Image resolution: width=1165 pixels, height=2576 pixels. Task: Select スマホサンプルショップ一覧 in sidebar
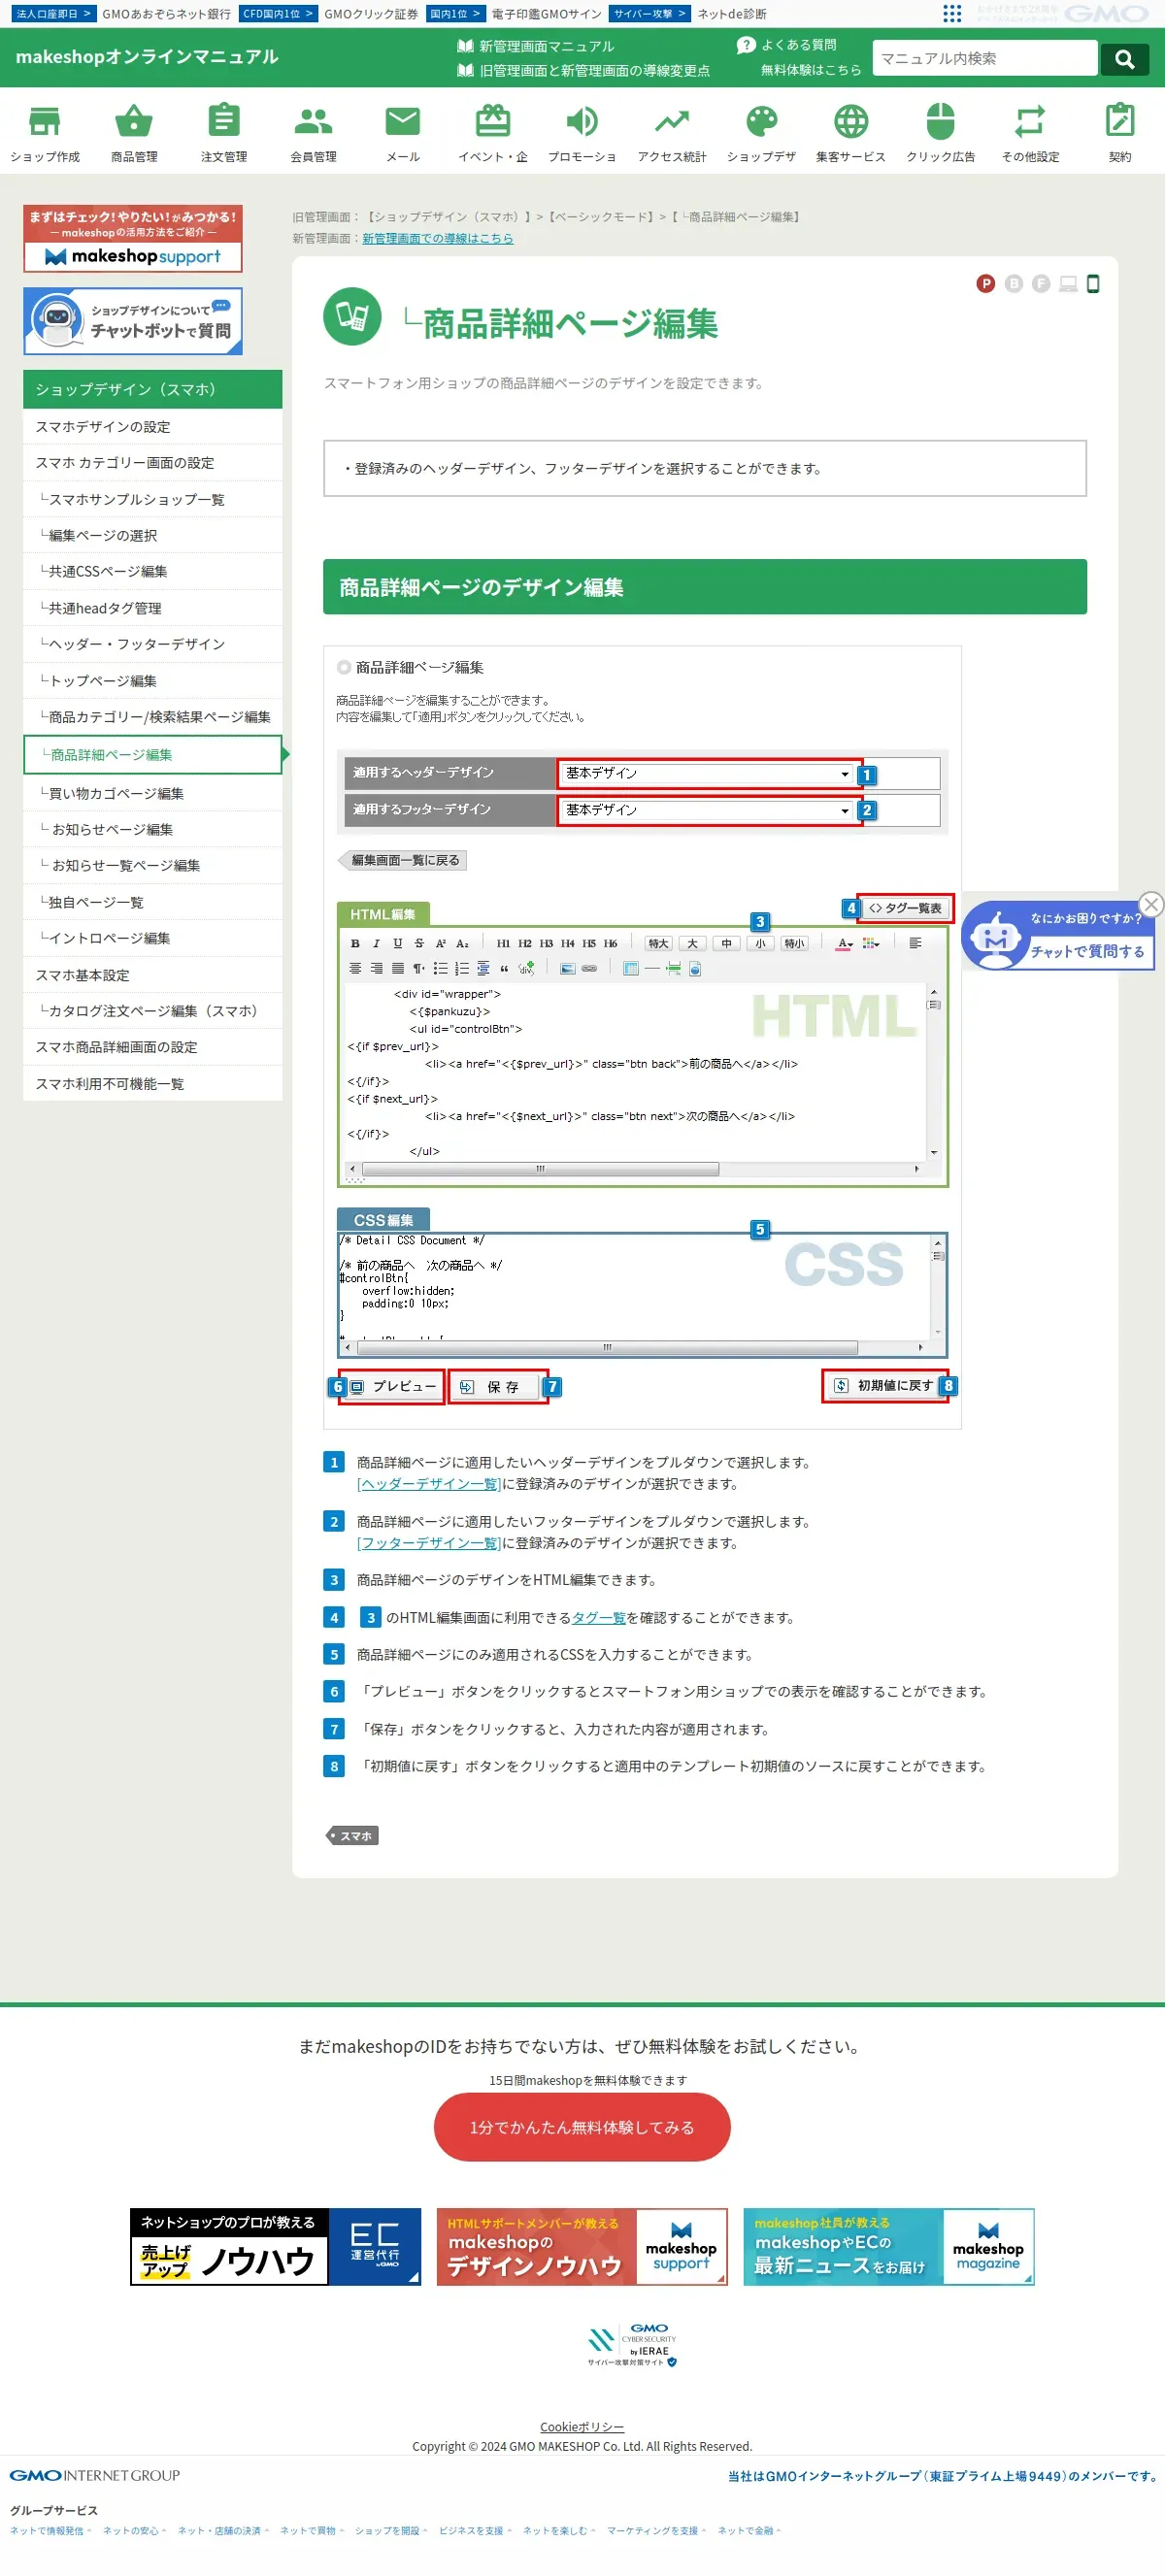tap(152, 500)
